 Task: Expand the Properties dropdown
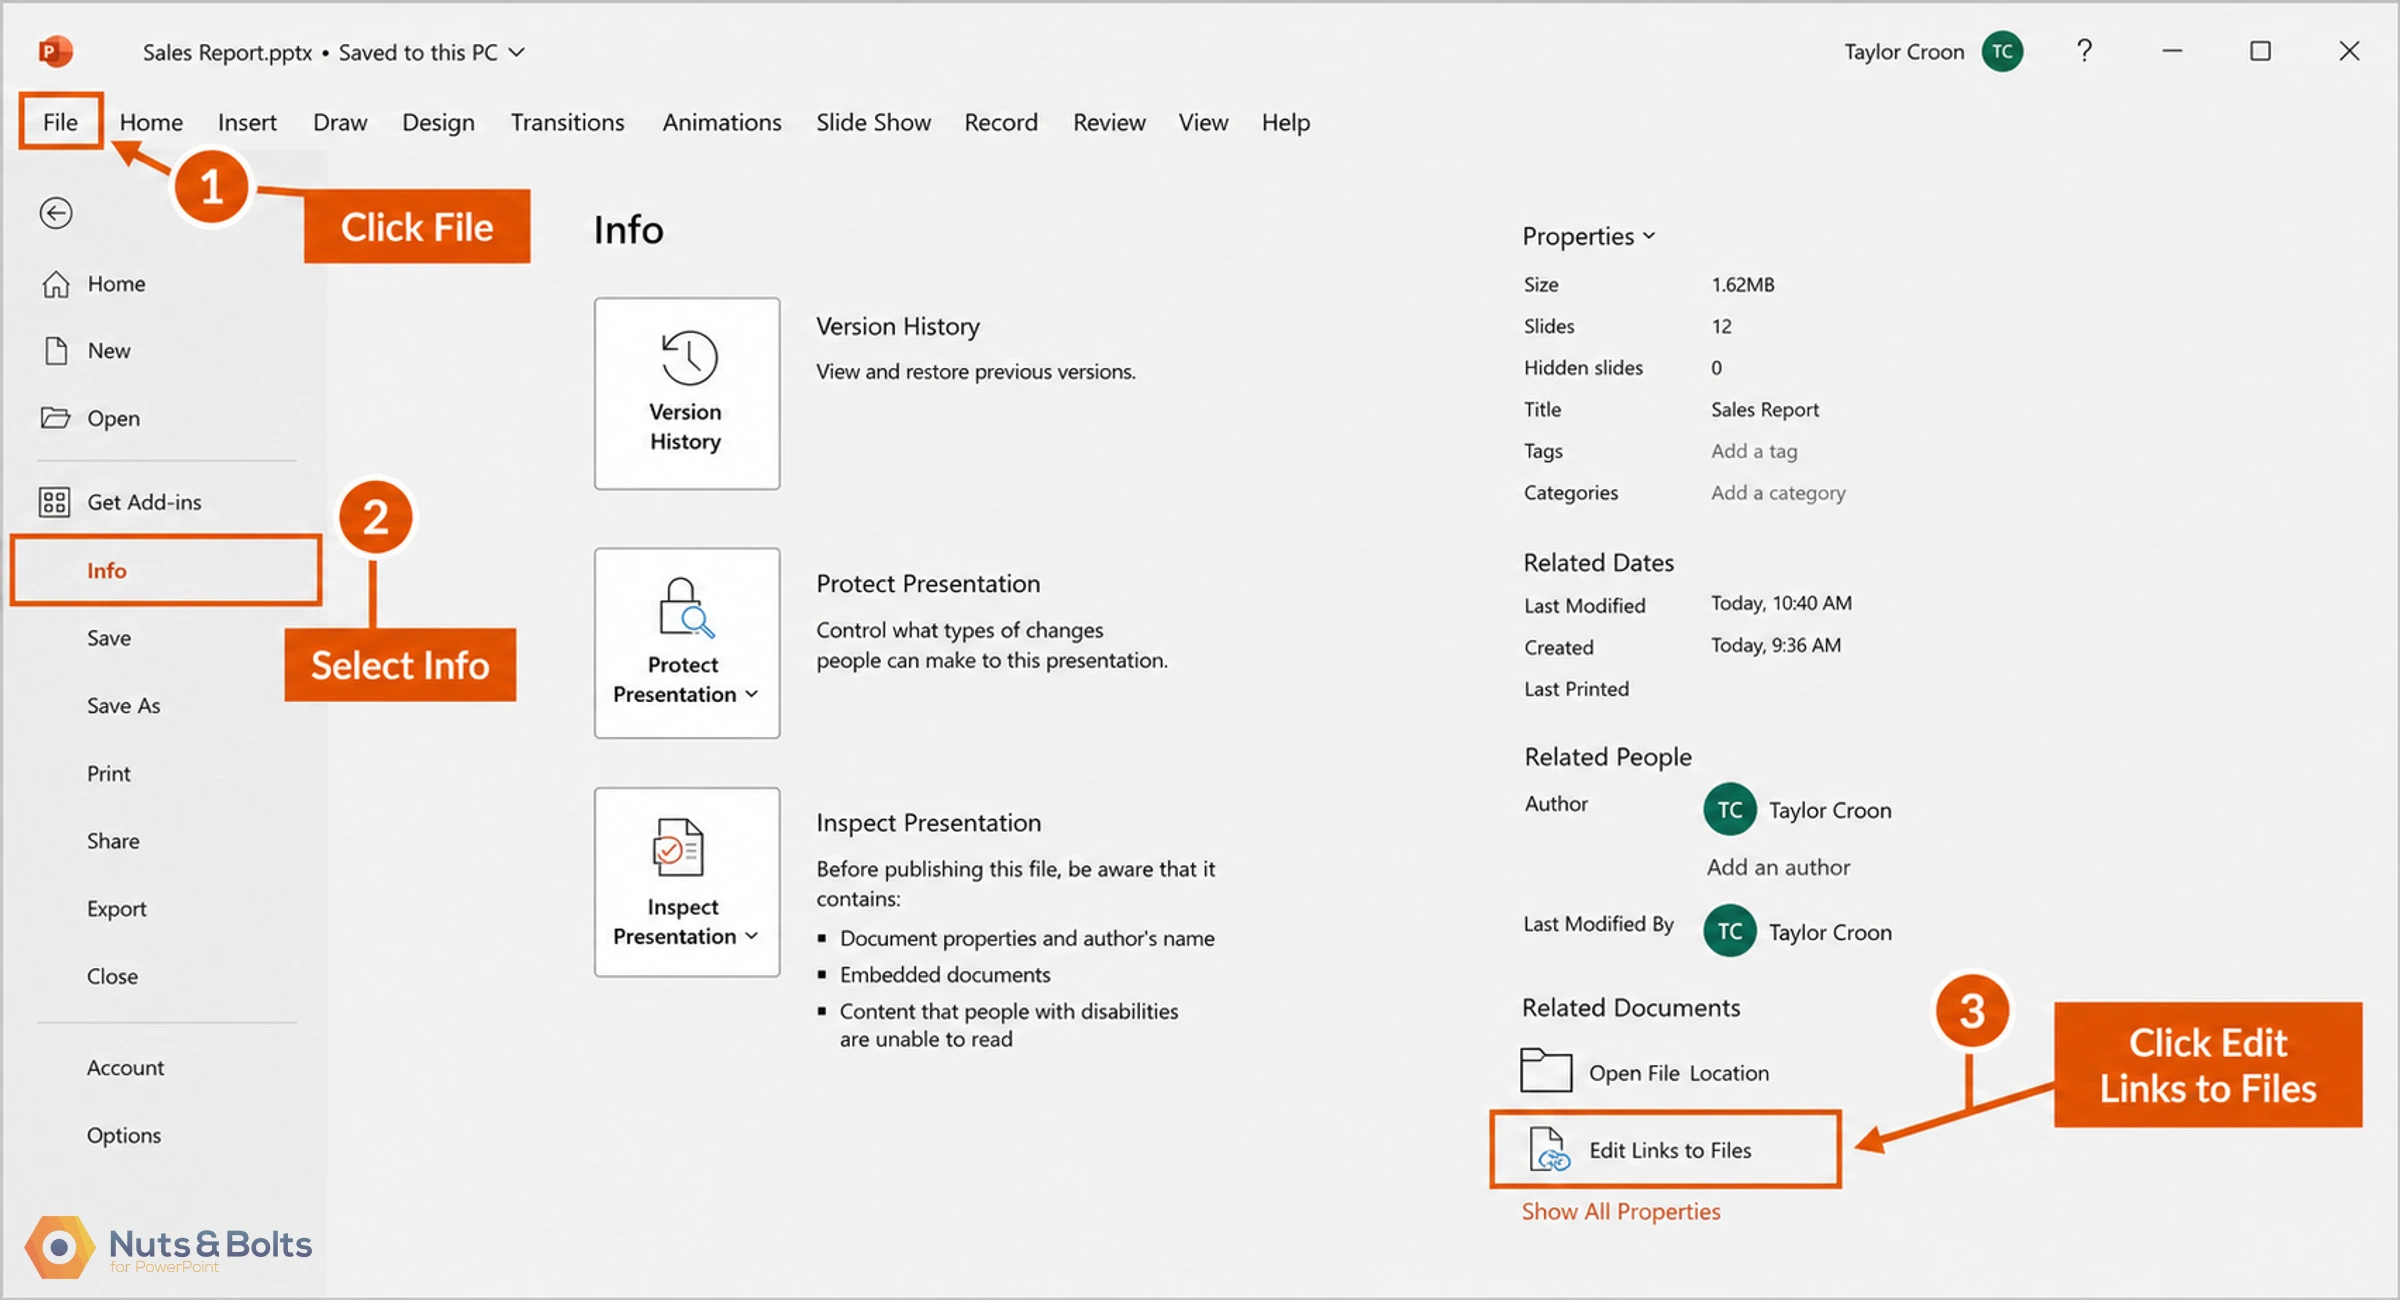tap(1649, 236)
